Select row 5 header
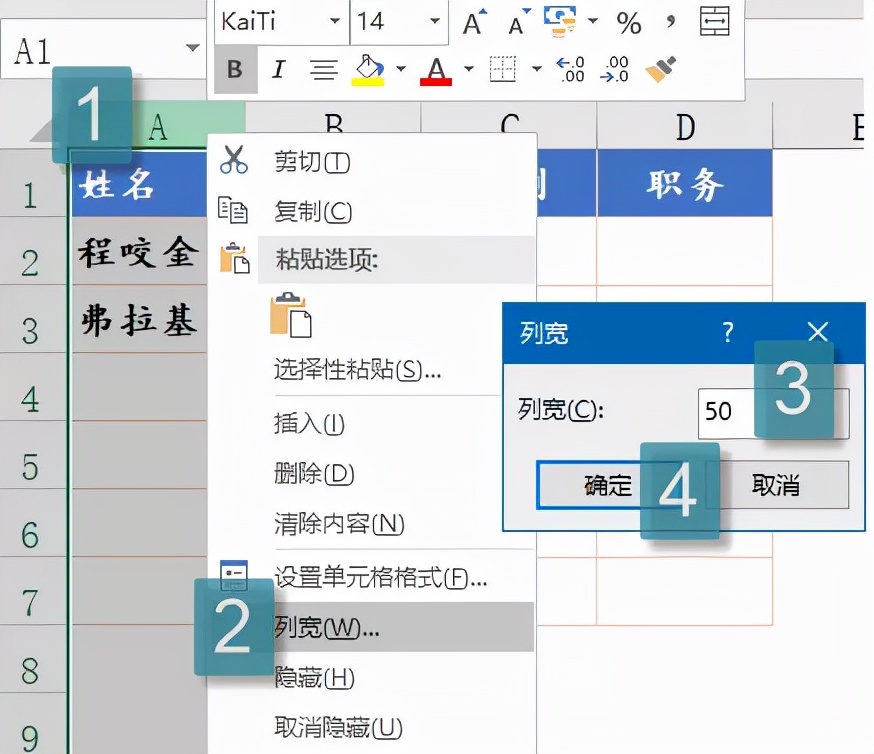 click(x=32, y=455)
